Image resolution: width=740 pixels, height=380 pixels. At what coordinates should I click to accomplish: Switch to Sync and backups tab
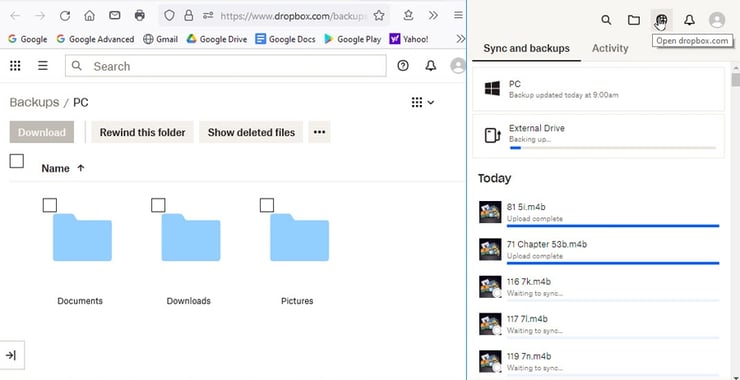(x=526, y=48)
